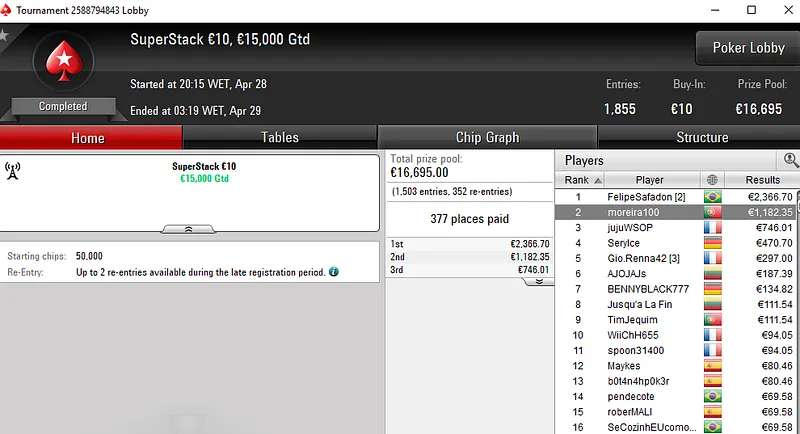Expand the tournament info panel with double-chevron
Viewport: 800px width, 434px height.
click(189, 229)
